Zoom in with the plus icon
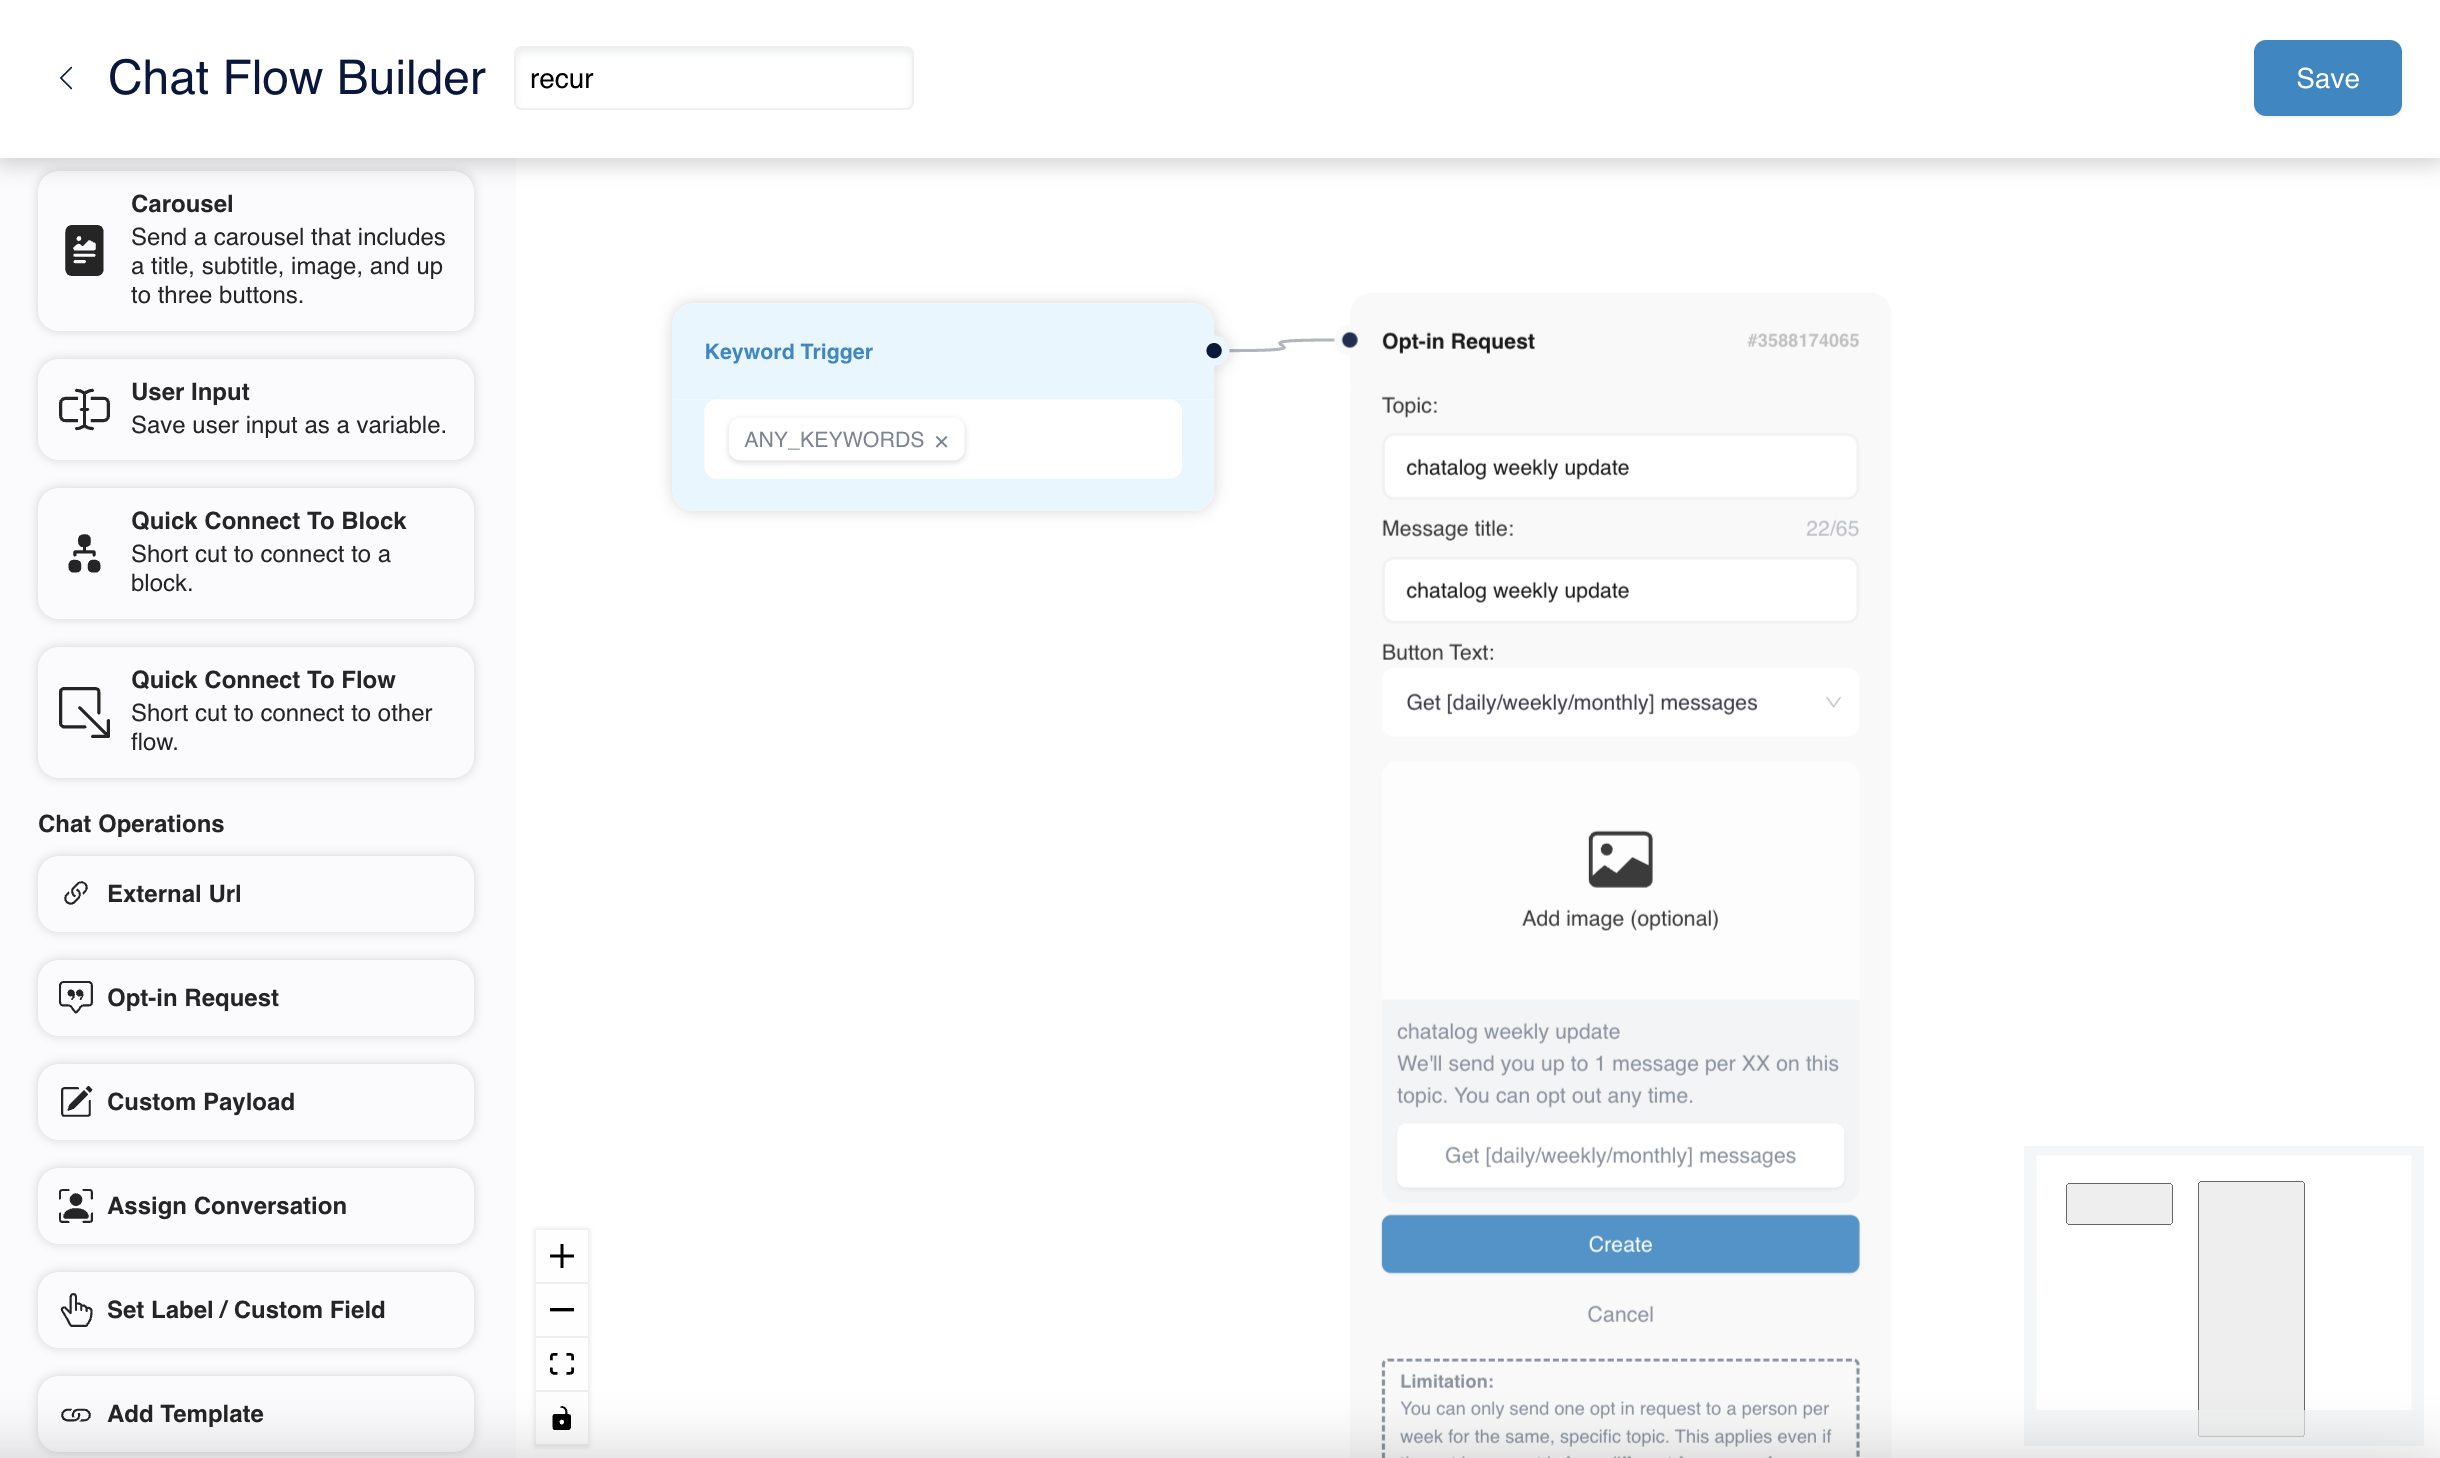Viewport: 2440px width, 1458px height. [562, 1256]
